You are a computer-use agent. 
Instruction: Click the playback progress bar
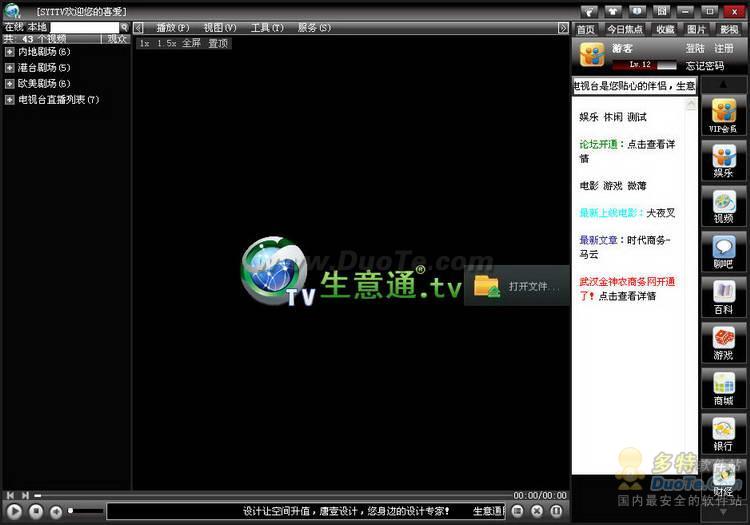coord(275,495)
